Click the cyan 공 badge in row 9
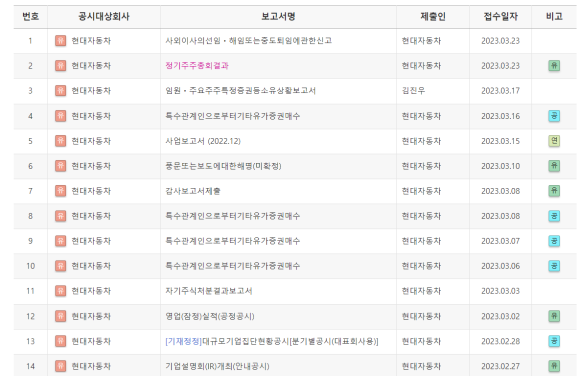580x376 pixels. coord(554,241)
